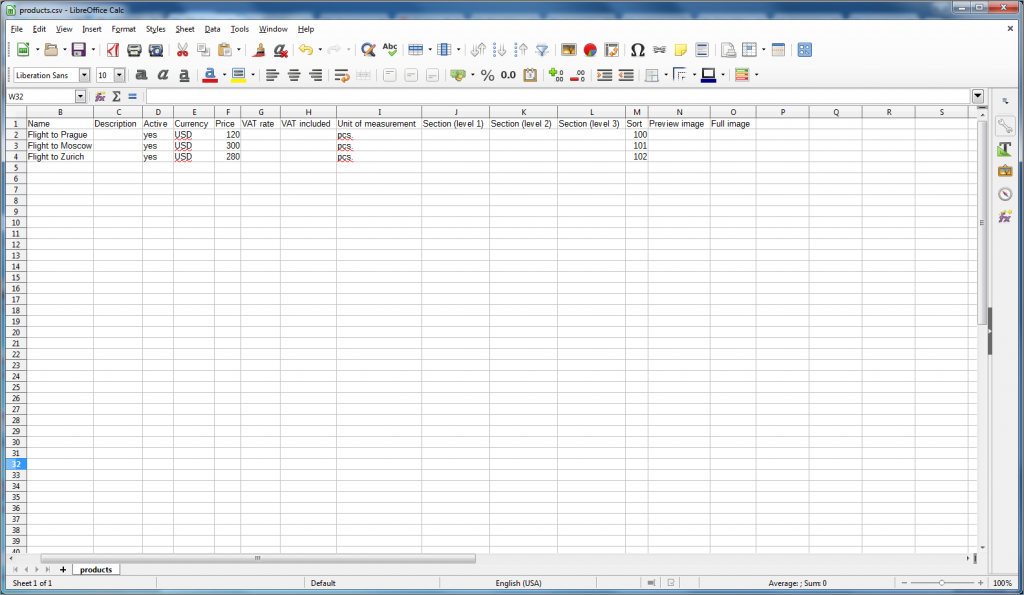Apply AutoFilter with the funnel icon
The height and width of the screenshot is (595, 1024).
[542, 50]
